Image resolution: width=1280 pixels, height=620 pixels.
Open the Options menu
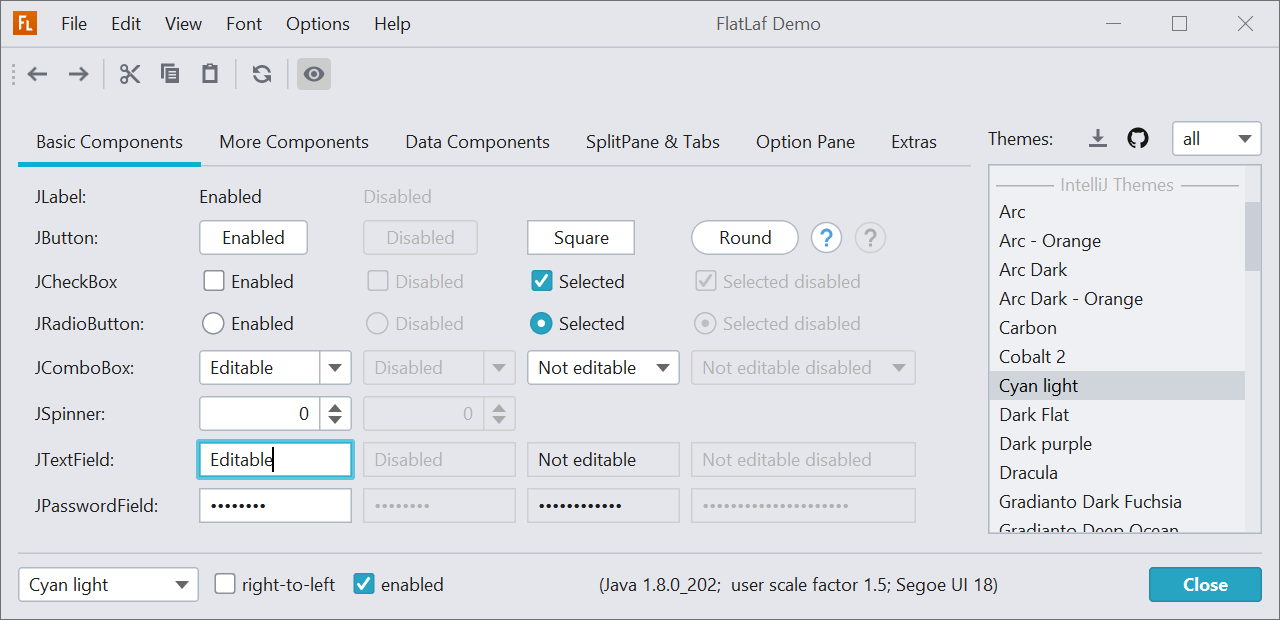[x=318, y=24]
